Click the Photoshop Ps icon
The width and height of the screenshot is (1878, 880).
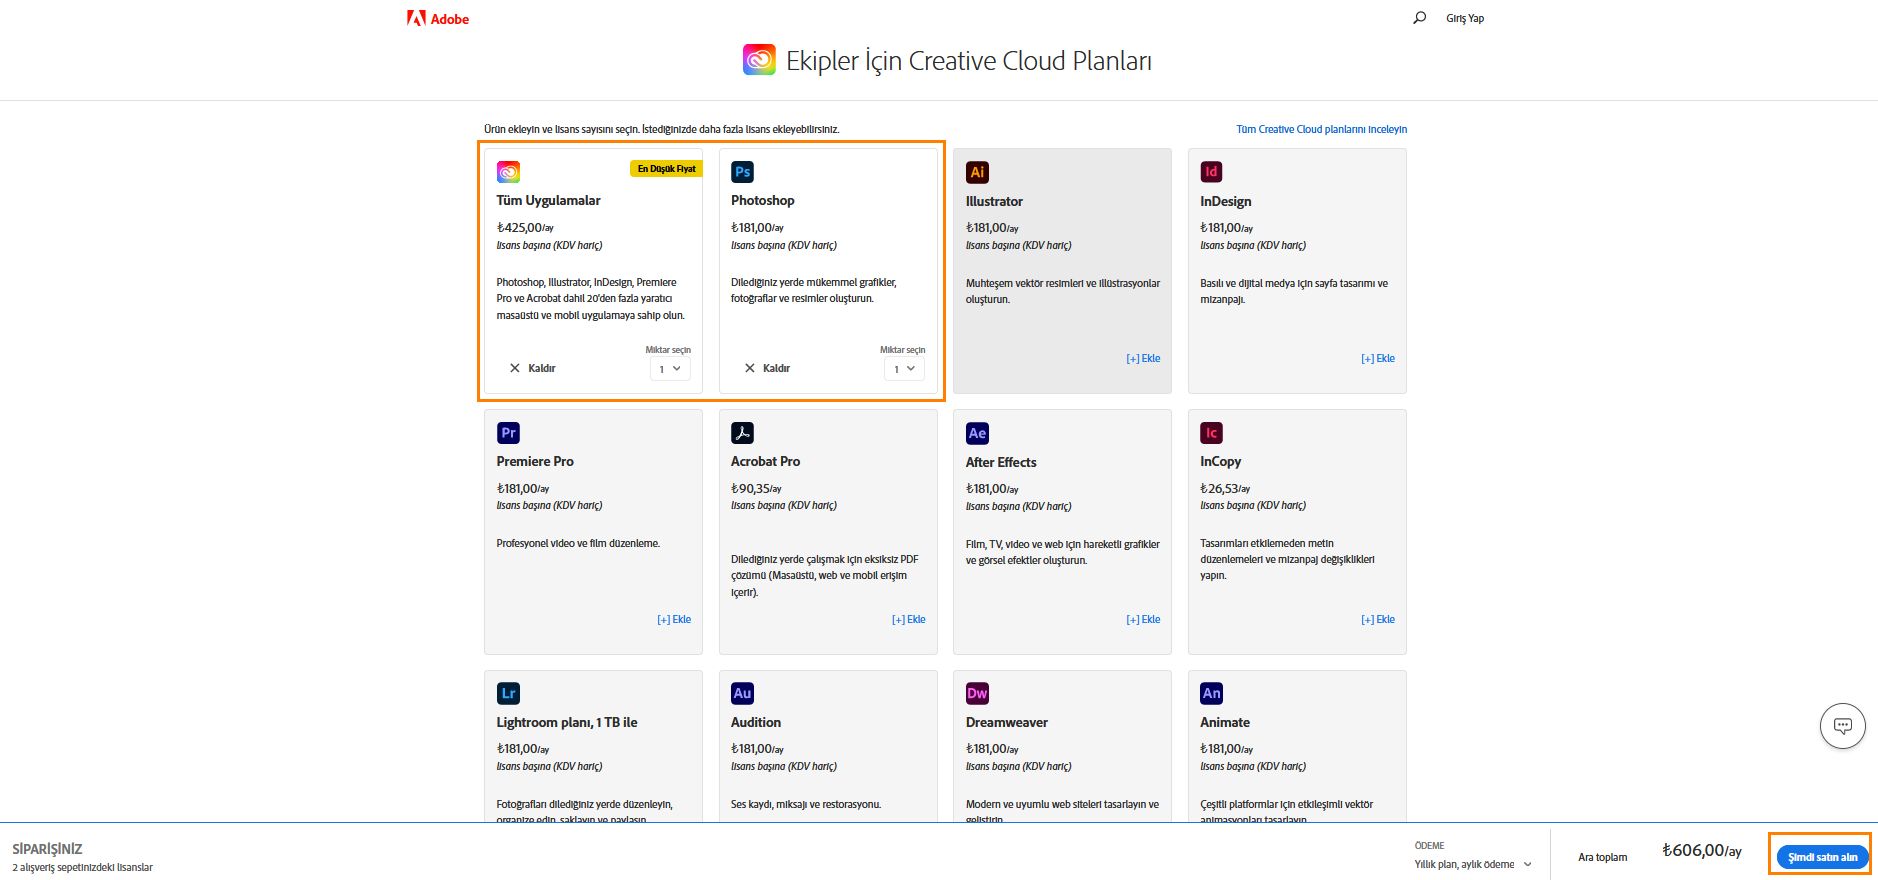tap(742, 172)
